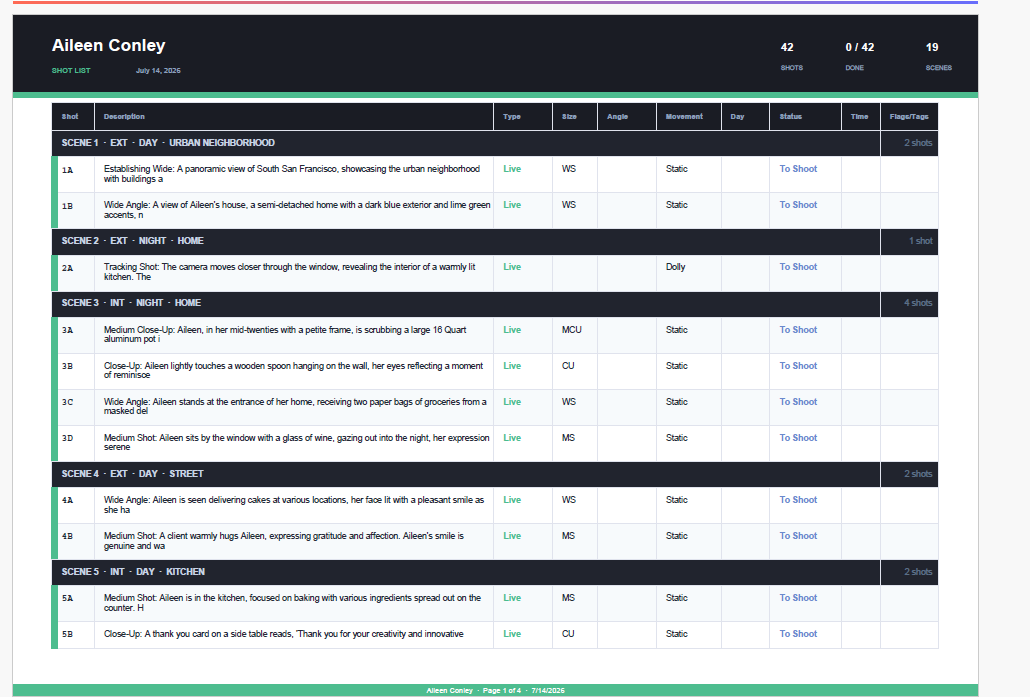The width and height of the screenshot is (1030, 697).
Task: Select the Live type label for shot 2A
Action: [512, 267]
